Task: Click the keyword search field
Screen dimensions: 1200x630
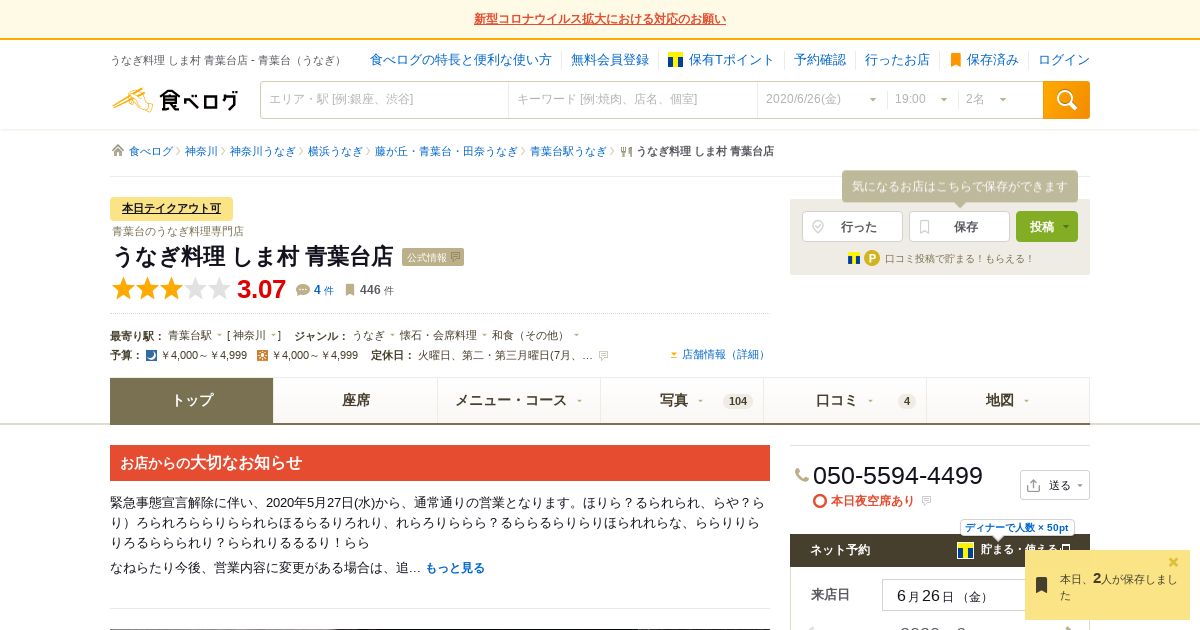Action: coord(632,100)
